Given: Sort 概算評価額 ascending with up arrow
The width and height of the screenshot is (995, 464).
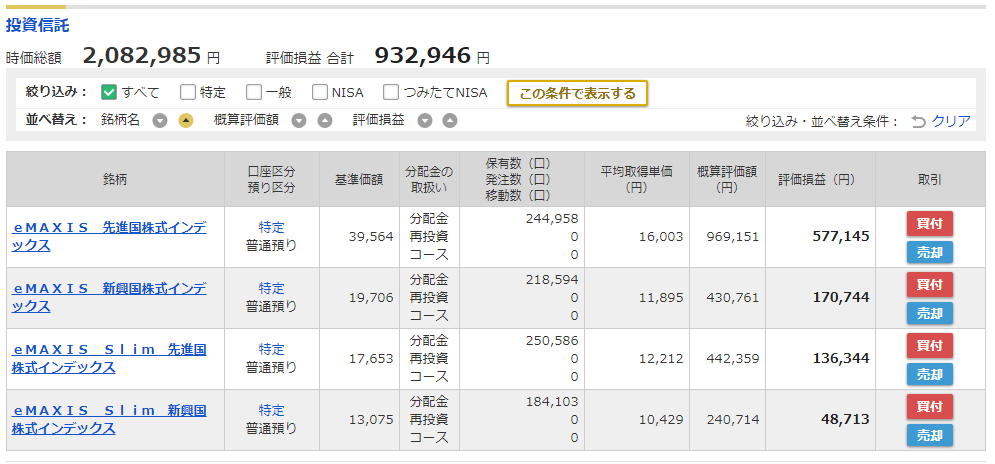Looking at the screenshot, I should (x=324, y=121).
